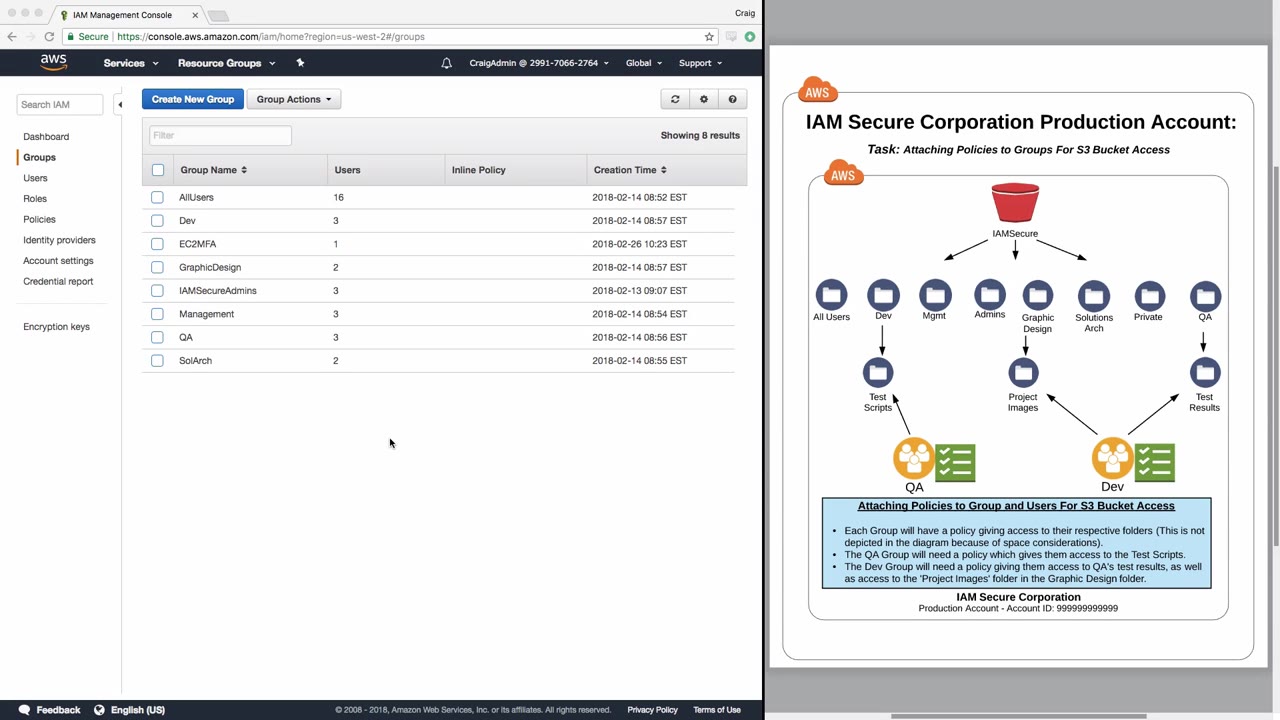Sort table by Creation Time column
Screen dimensions: 1280x720
pos(630,170)
